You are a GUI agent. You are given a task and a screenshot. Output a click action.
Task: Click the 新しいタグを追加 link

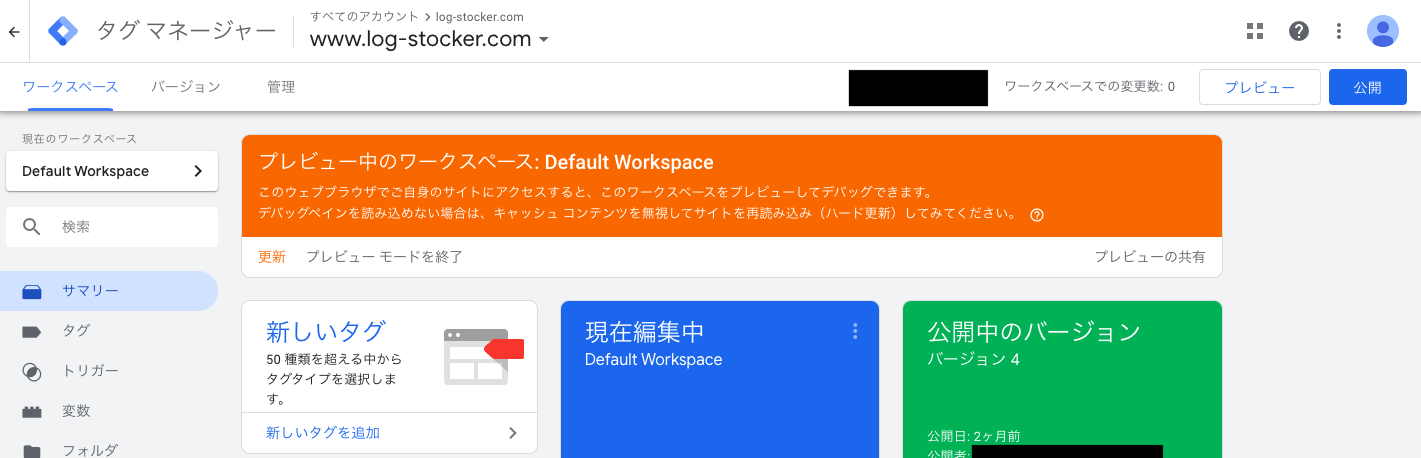tap(323, 433)
